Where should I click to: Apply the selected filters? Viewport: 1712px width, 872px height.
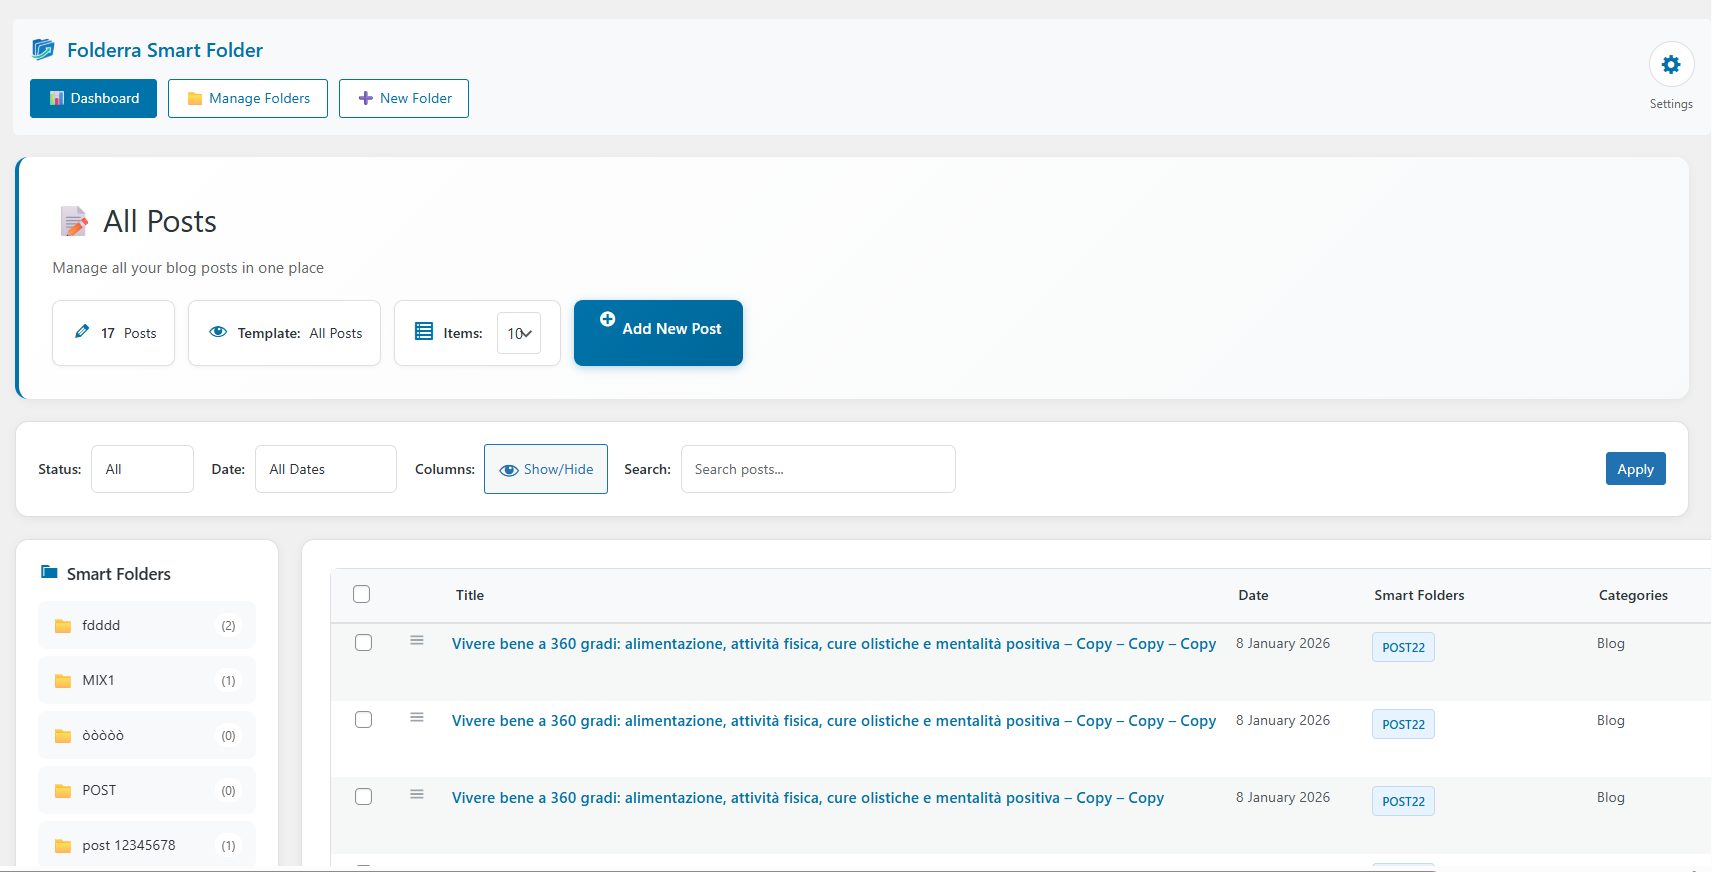click(x=1636, y=469)
